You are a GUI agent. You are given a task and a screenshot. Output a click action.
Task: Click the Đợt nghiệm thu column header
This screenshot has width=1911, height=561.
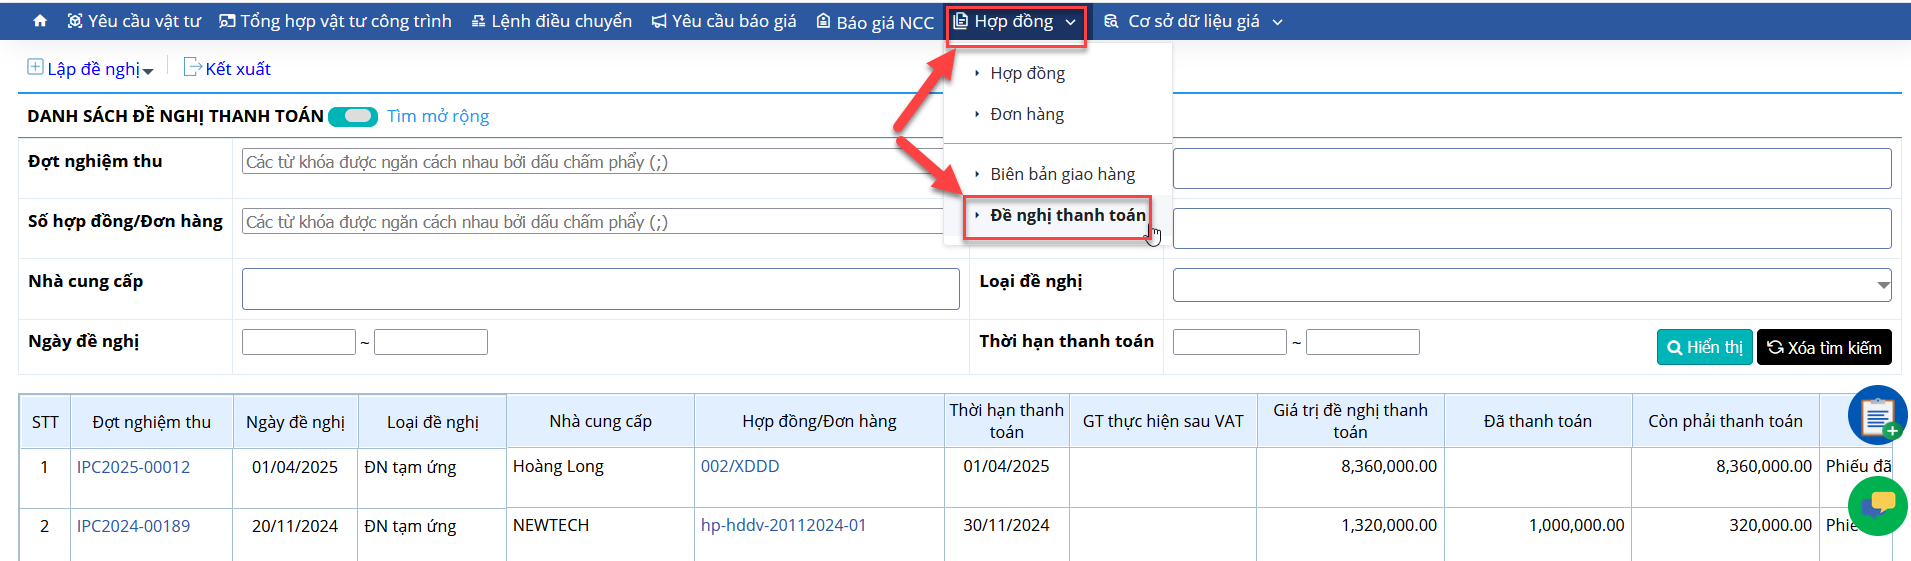point(151,422)
